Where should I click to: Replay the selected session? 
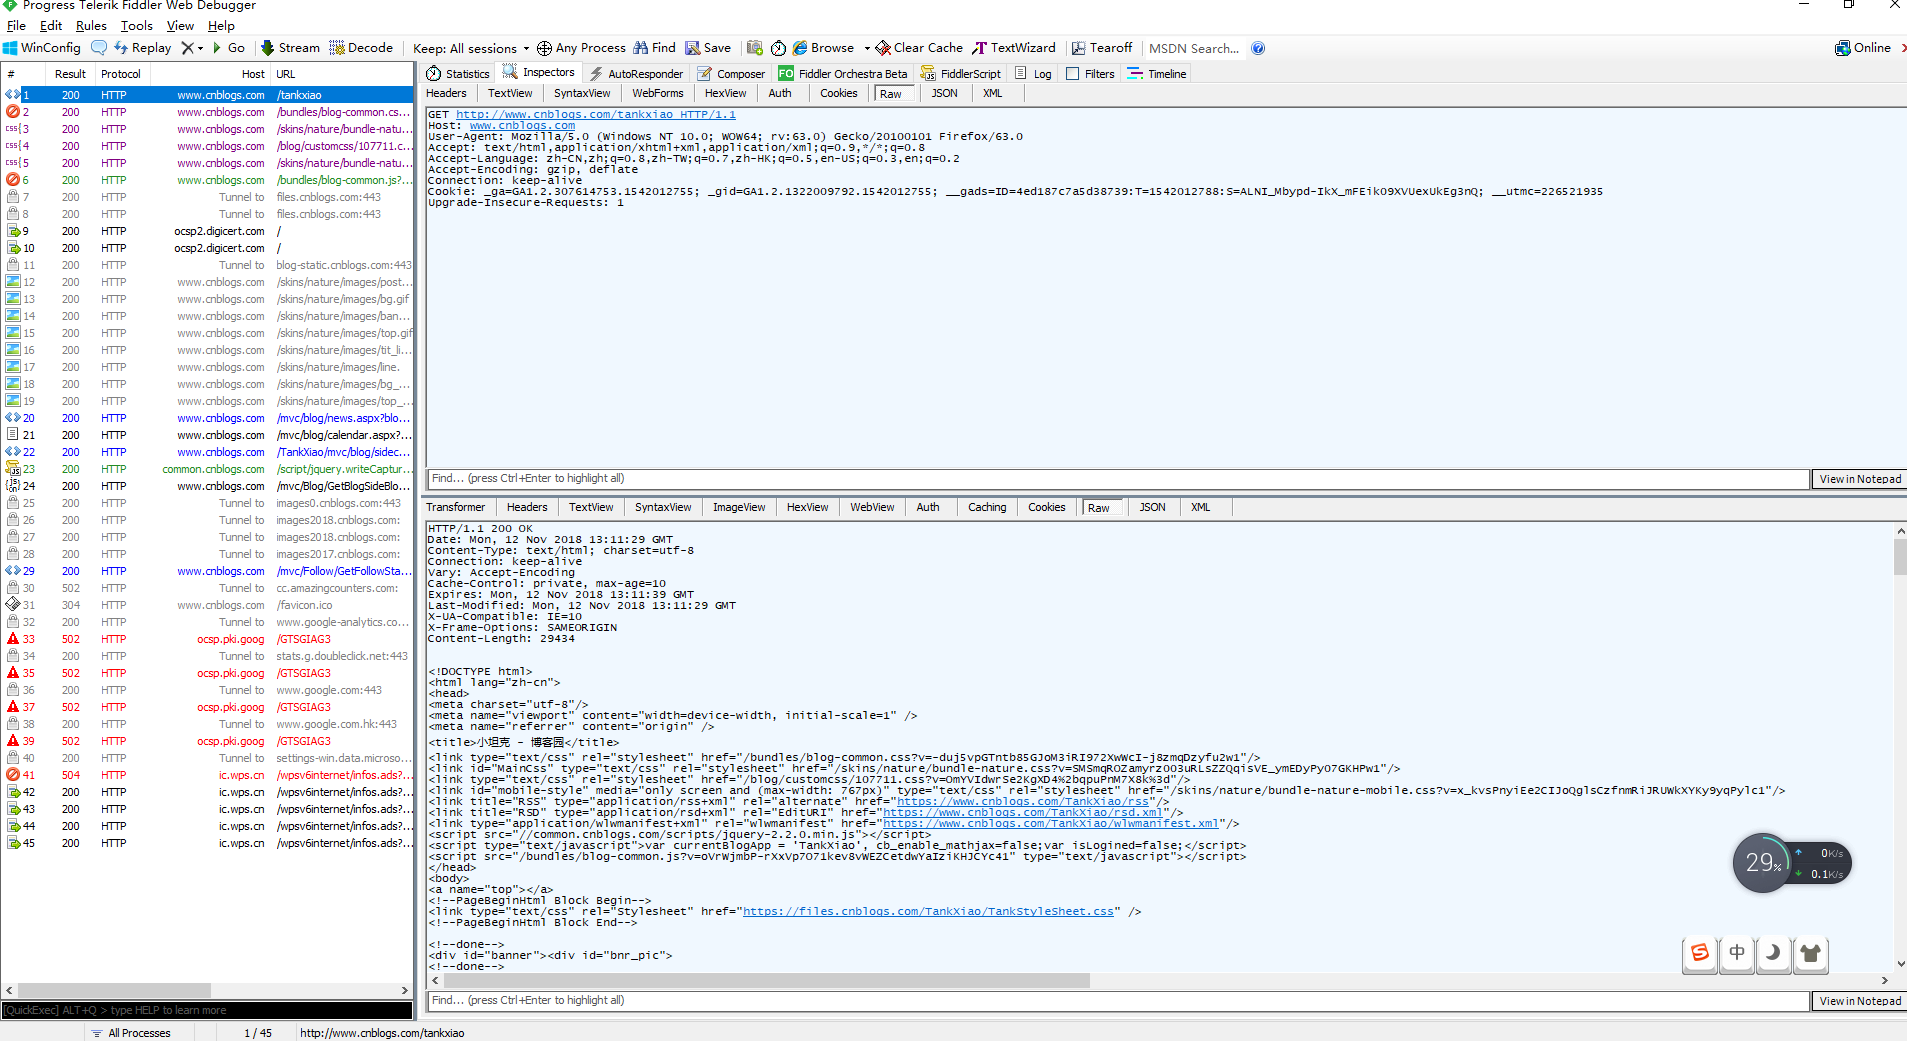click(142, 48)
